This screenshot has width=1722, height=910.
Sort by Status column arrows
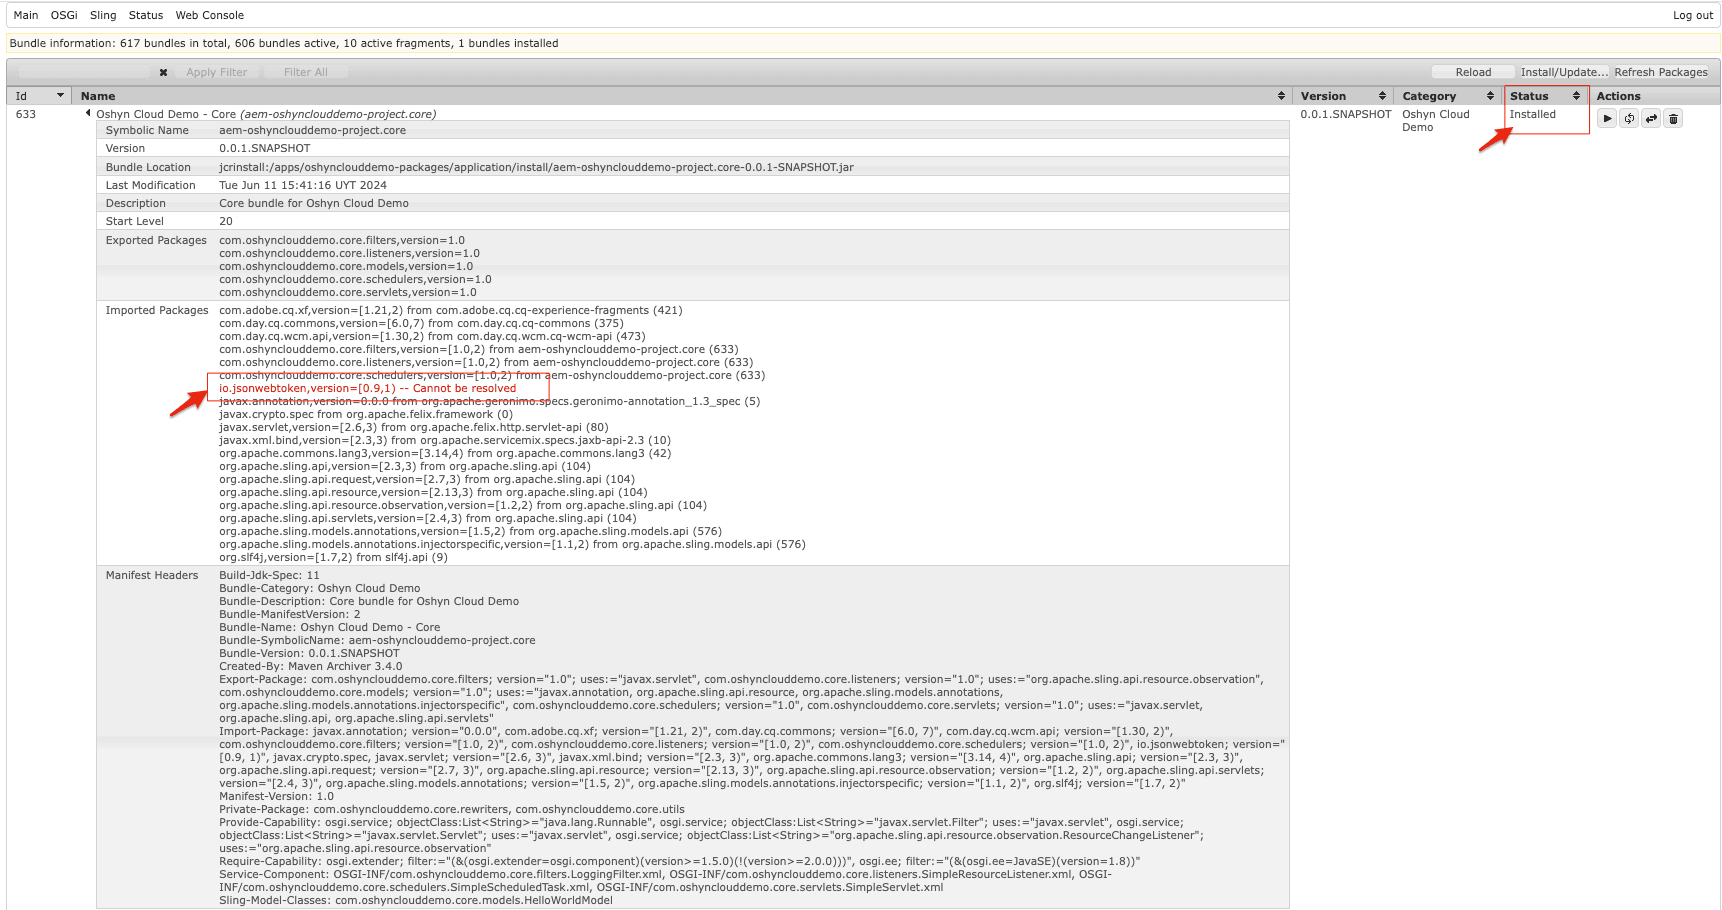1576,96
